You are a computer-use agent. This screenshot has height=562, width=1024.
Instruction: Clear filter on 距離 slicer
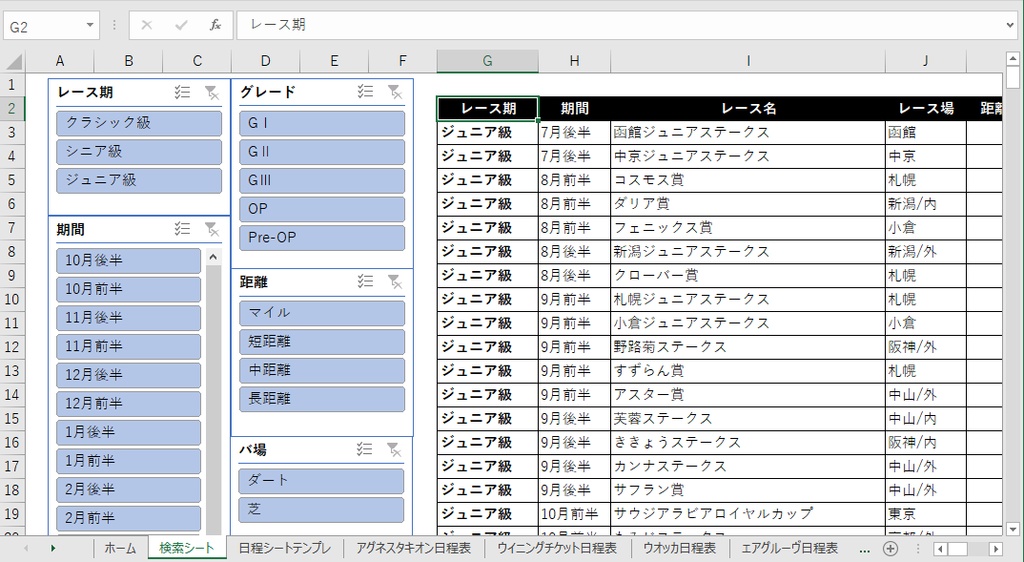394,281
